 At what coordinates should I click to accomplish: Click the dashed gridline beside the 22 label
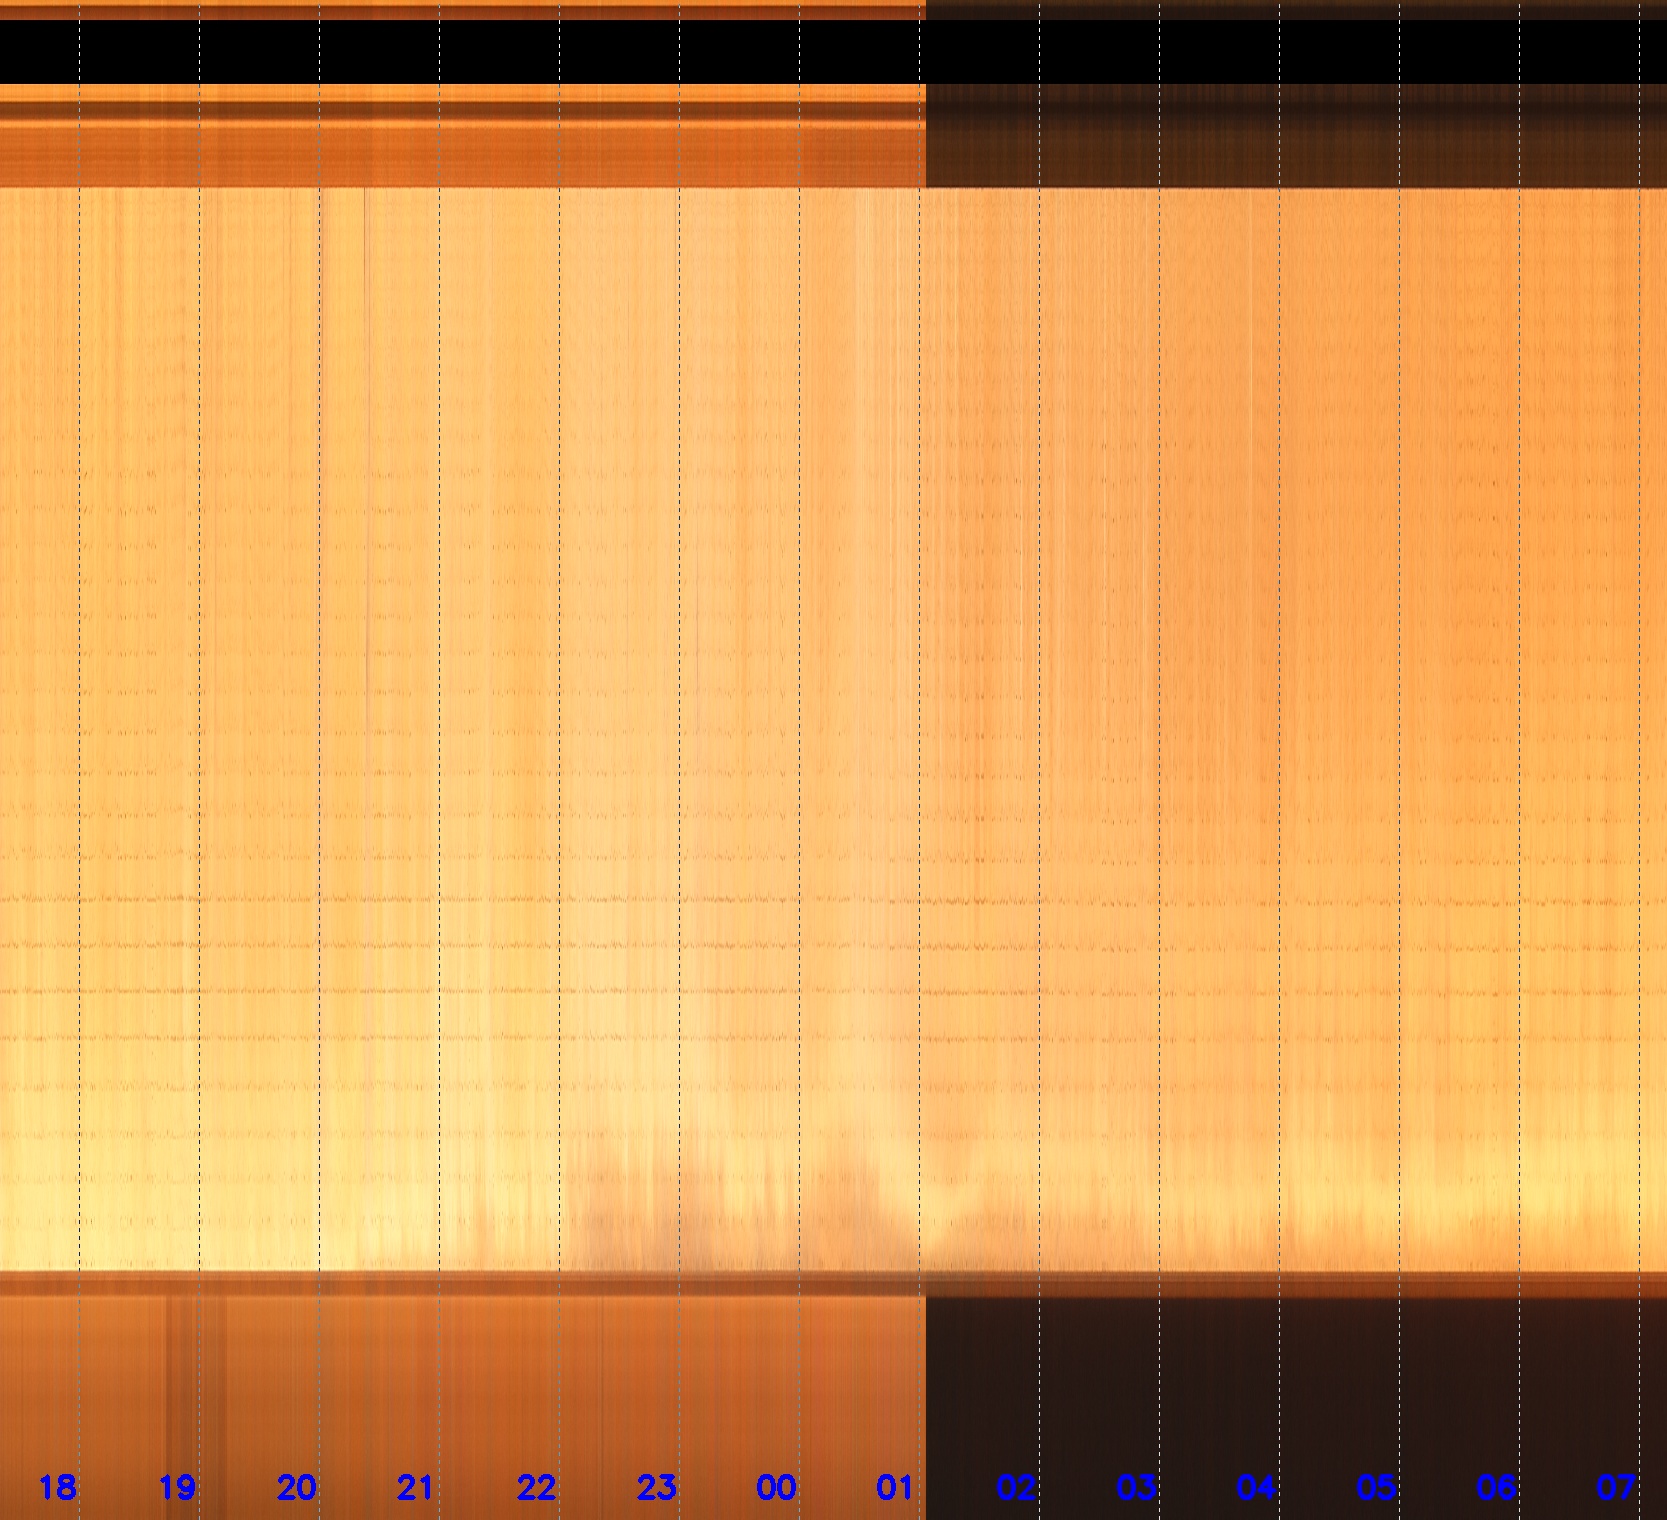click(x=559, y=700)
